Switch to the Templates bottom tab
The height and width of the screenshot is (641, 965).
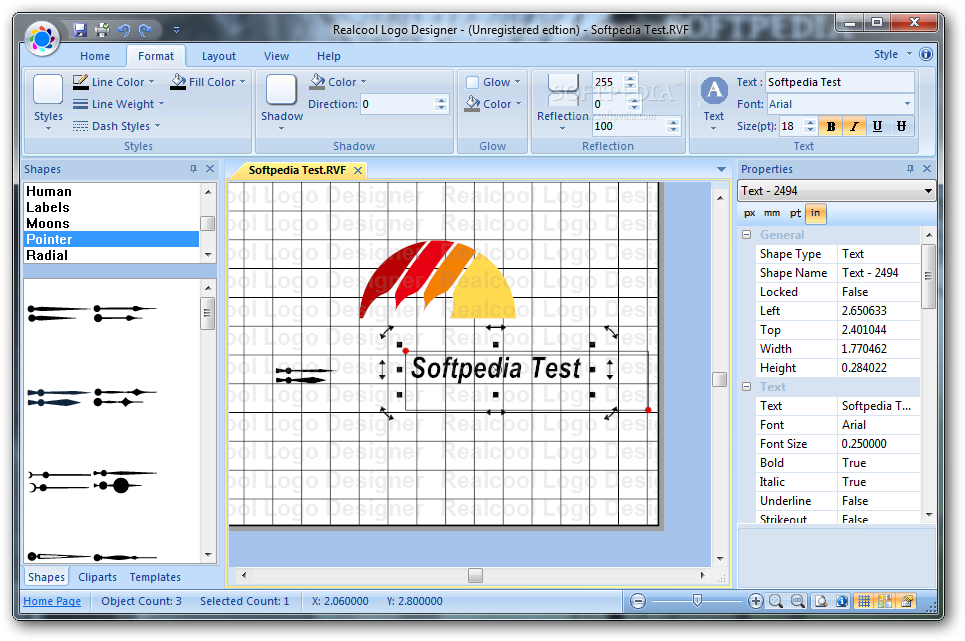click(155, 577)
